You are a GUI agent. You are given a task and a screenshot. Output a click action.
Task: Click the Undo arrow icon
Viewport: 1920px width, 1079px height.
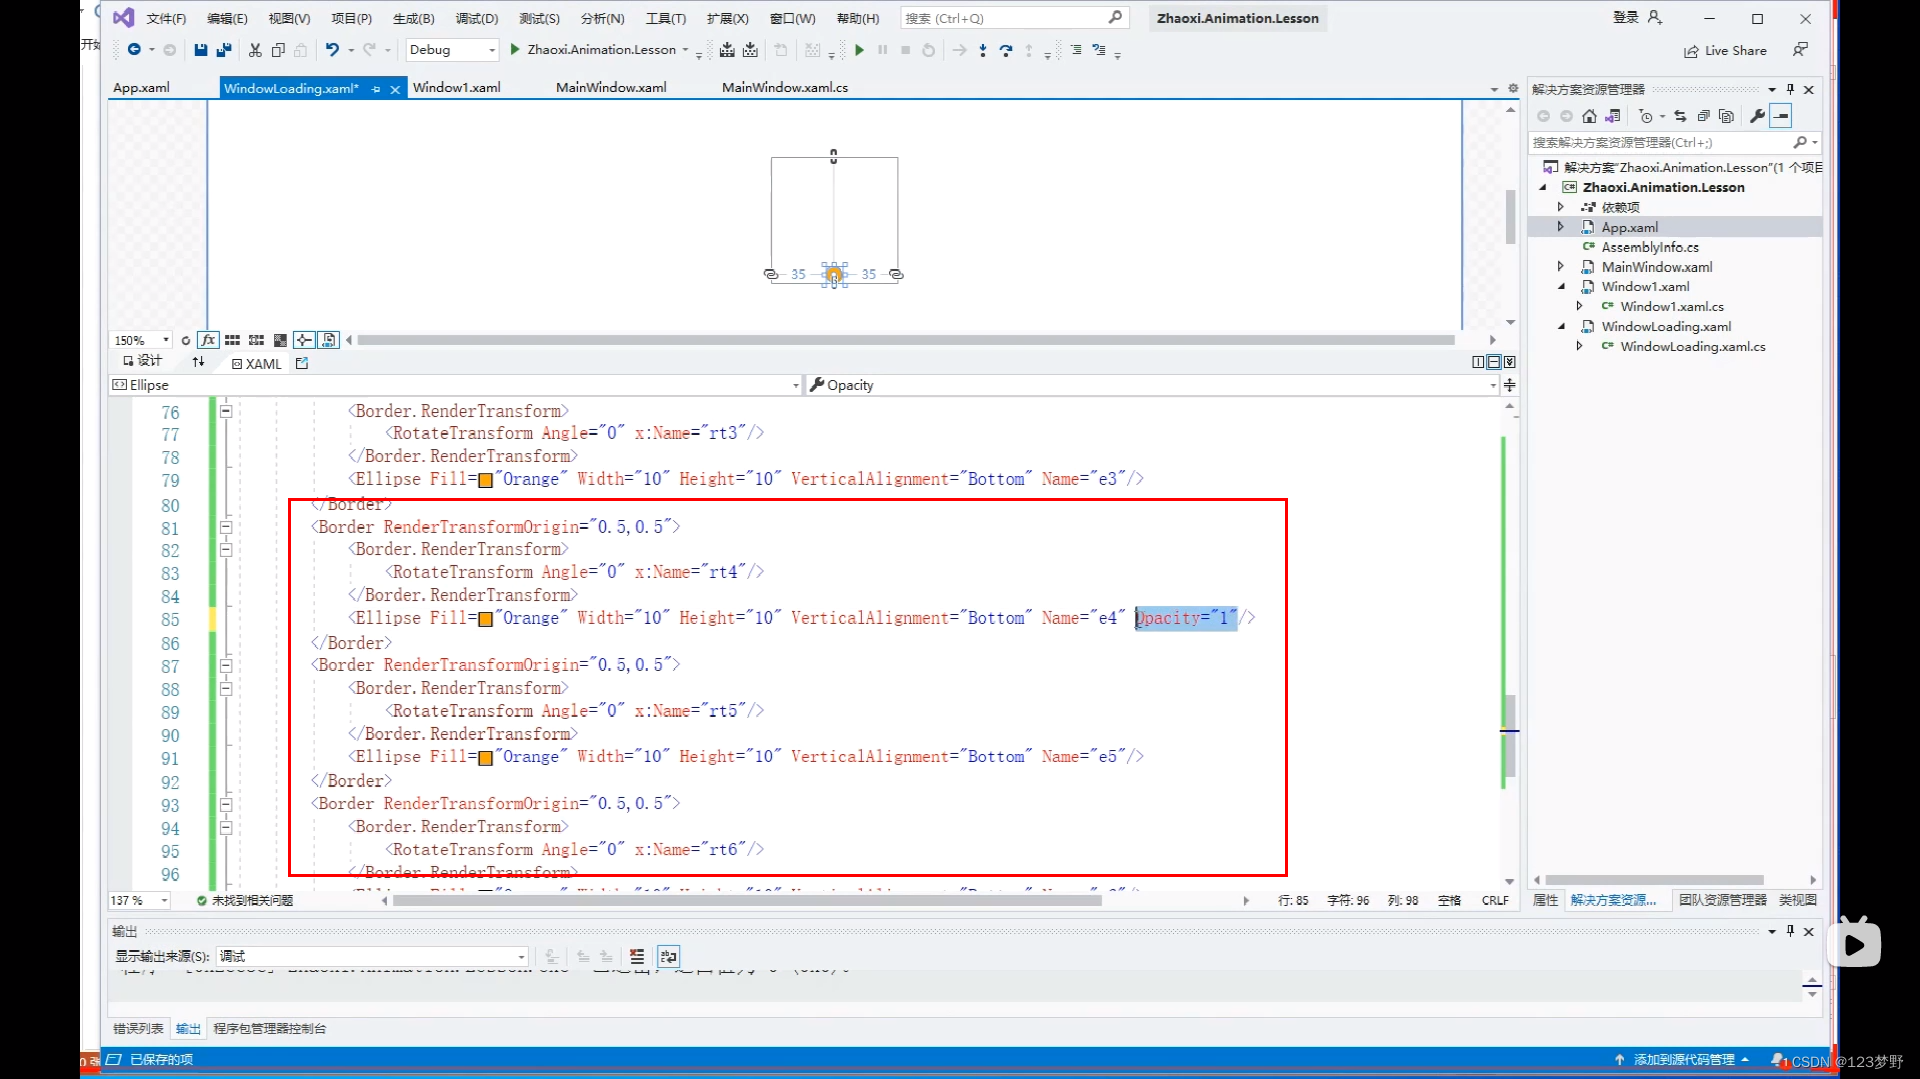coord(332,50)
